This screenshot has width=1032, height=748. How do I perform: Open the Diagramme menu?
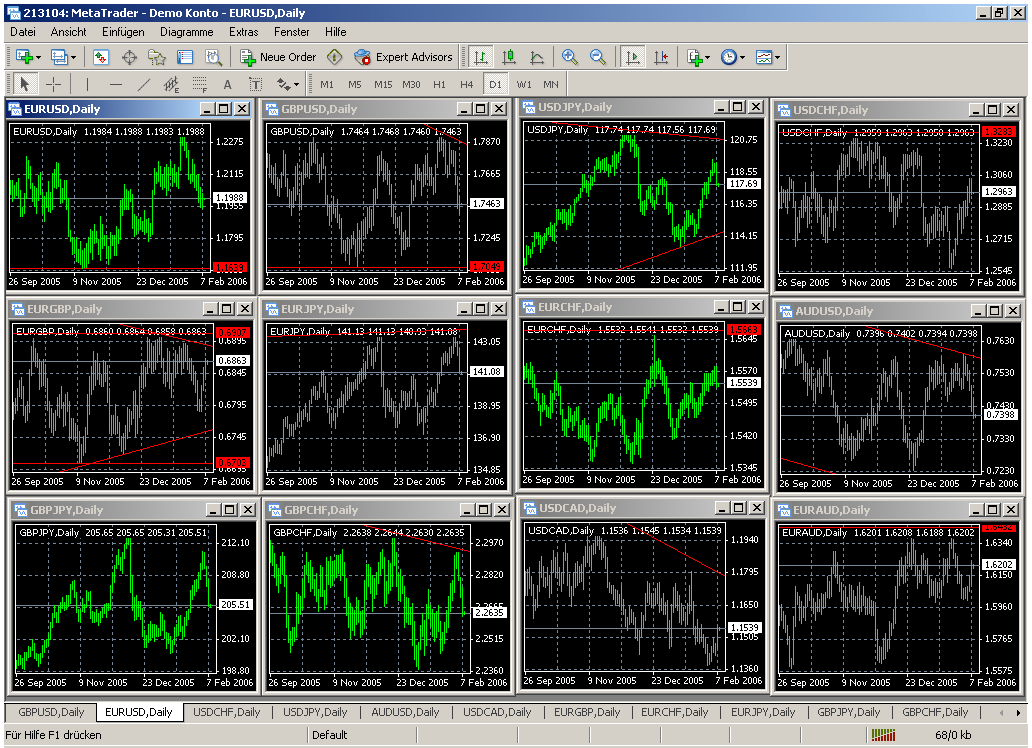(x=186, y=32)
